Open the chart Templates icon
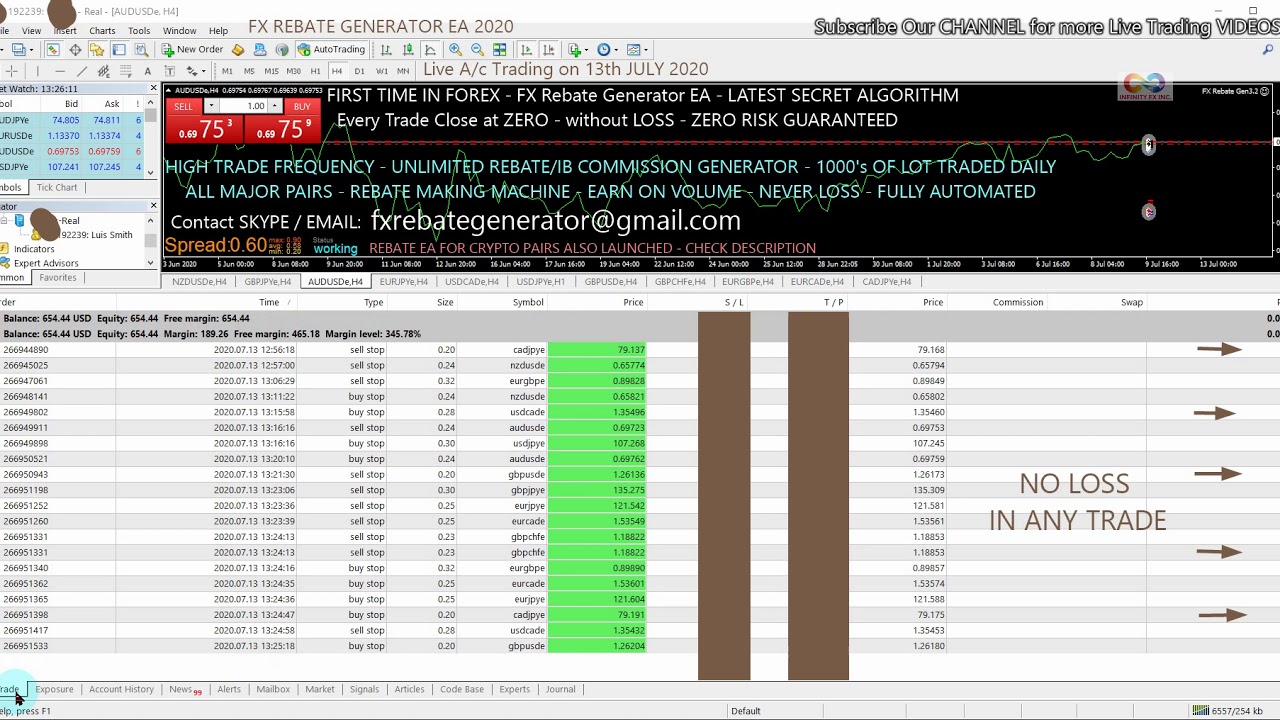Viewport: 1280px width, 720px height. (633, 49)
